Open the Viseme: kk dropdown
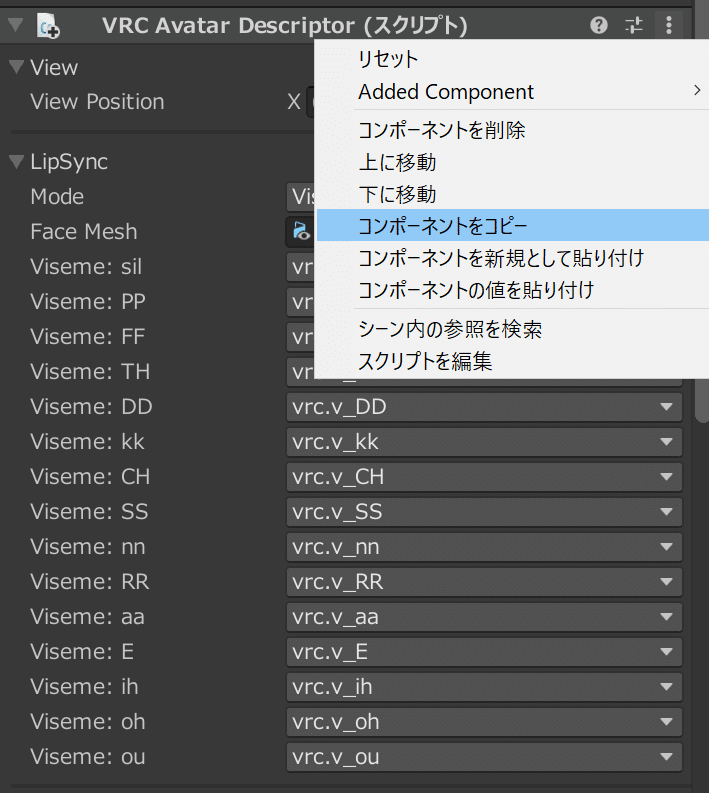709x793 pixels. (484, 442)
